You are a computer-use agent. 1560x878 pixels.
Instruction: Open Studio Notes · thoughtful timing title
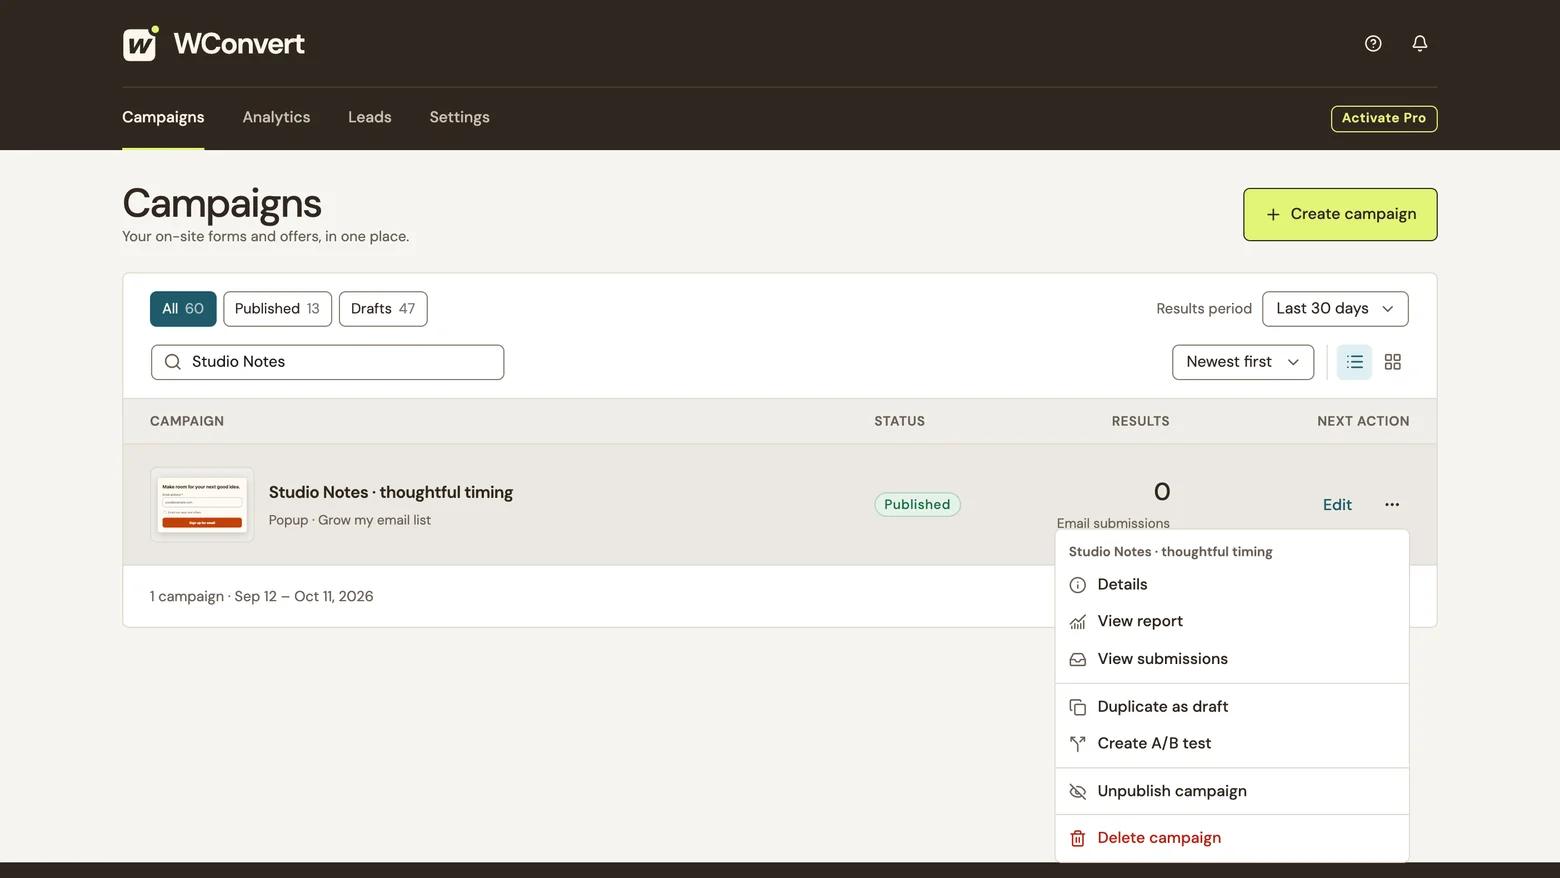[x=391, y=492]
